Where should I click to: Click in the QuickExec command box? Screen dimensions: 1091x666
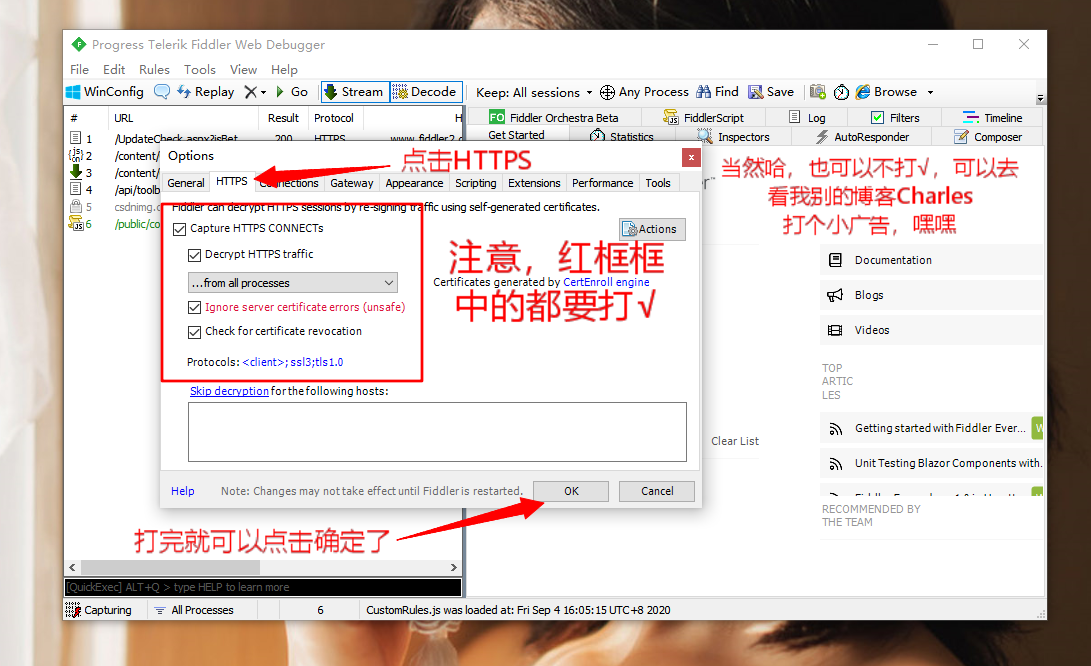(x=263, y=587)
